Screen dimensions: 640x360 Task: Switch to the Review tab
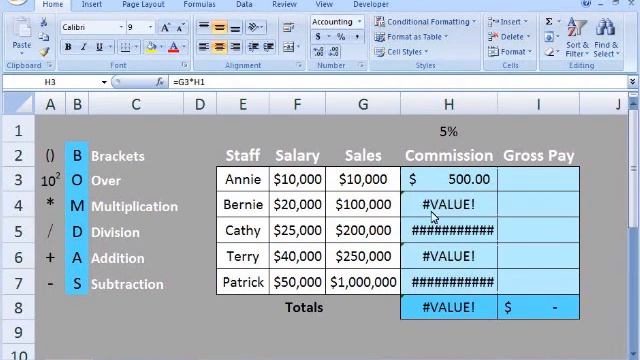[284, 4]
